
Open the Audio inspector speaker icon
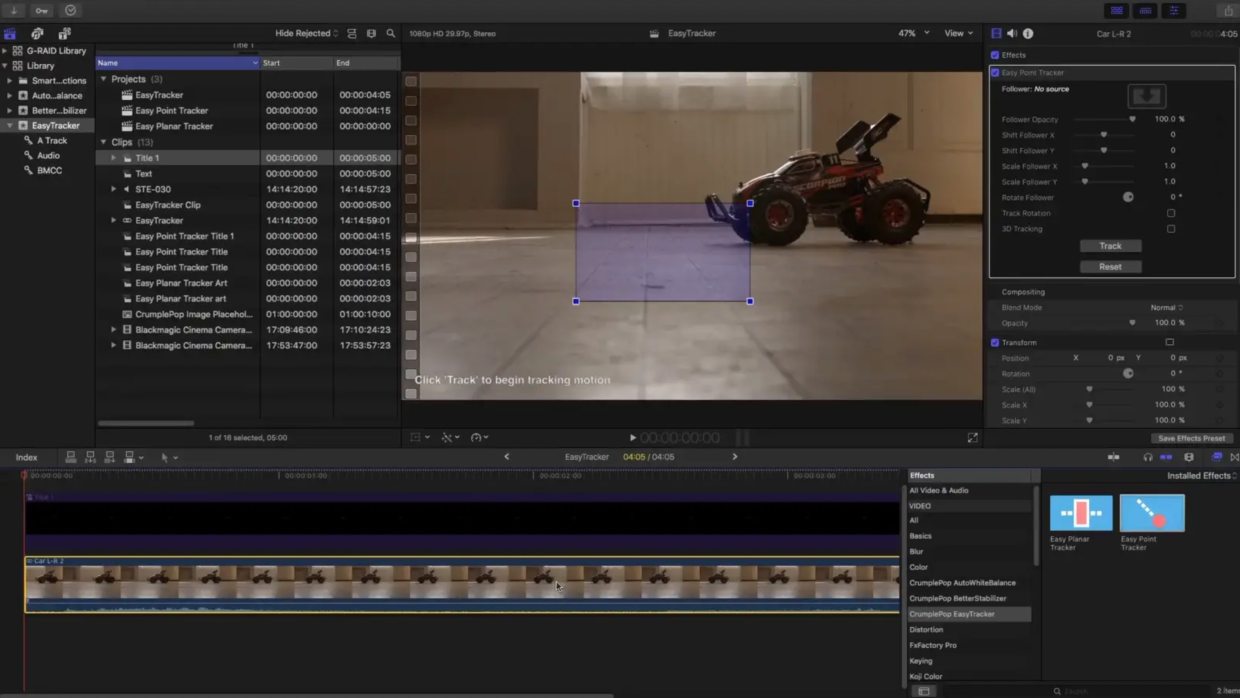(1012, 33)
